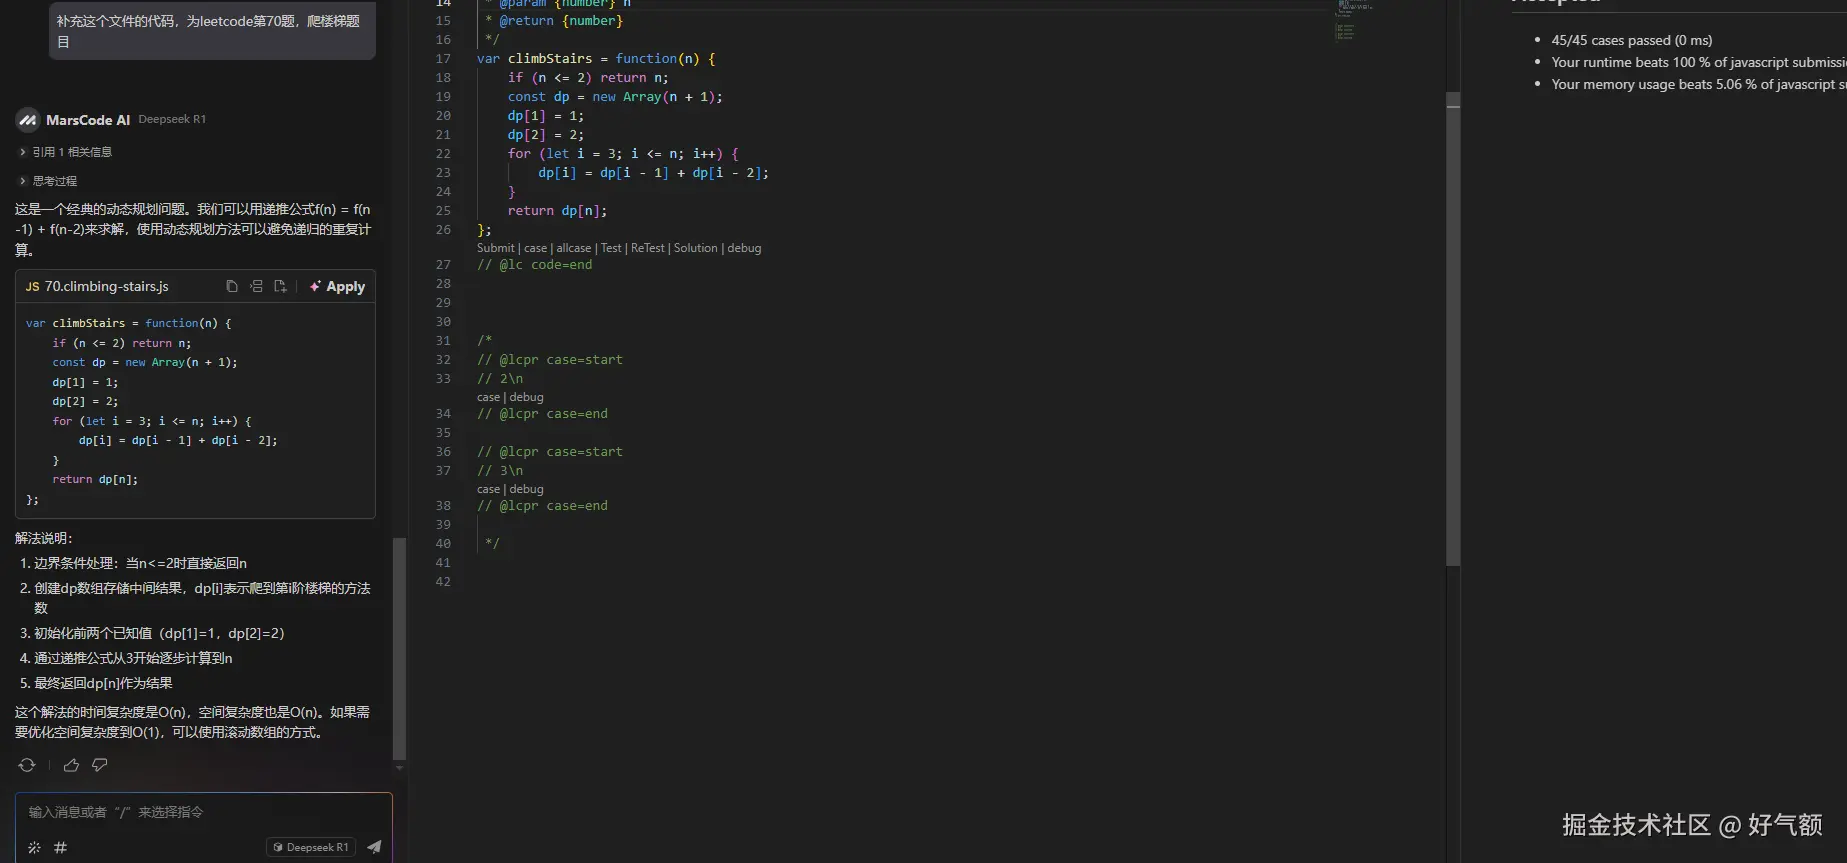
Task: Focus the chat message input field
Action: tap(200, 812)
